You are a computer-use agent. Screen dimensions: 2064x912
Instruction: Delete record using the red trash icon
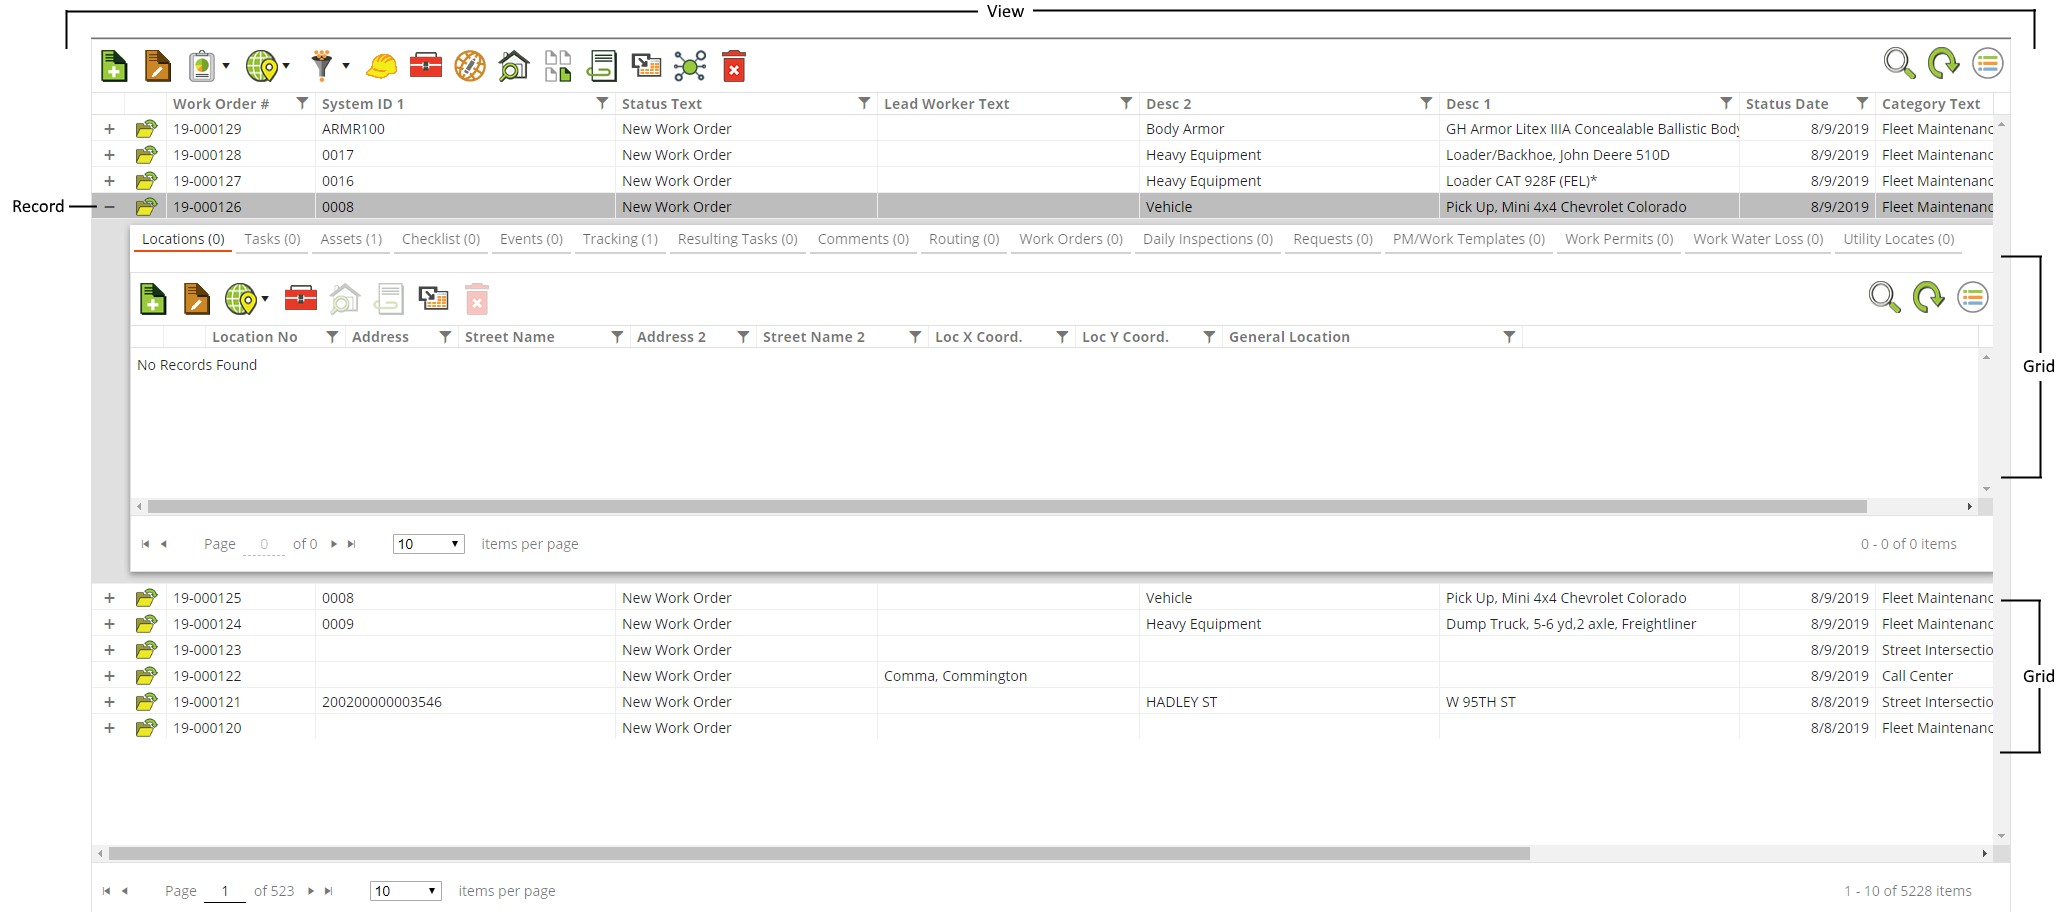click(x=733, y=65)
